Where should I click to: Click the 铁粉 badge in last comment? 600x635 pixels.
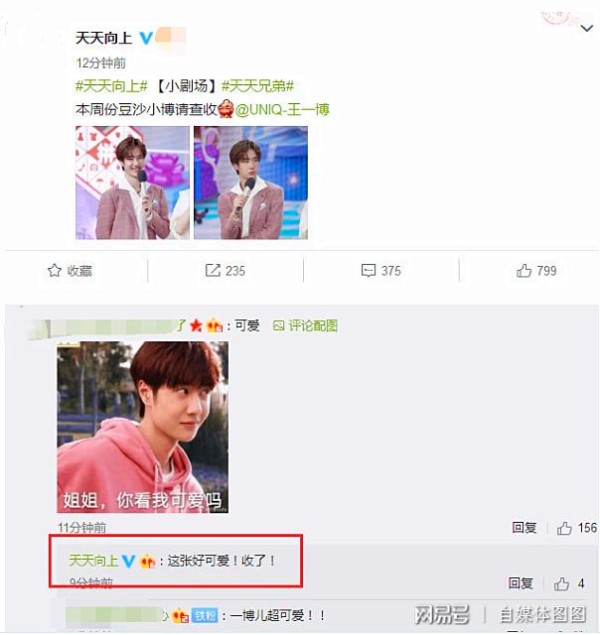[x=205, y=616]
